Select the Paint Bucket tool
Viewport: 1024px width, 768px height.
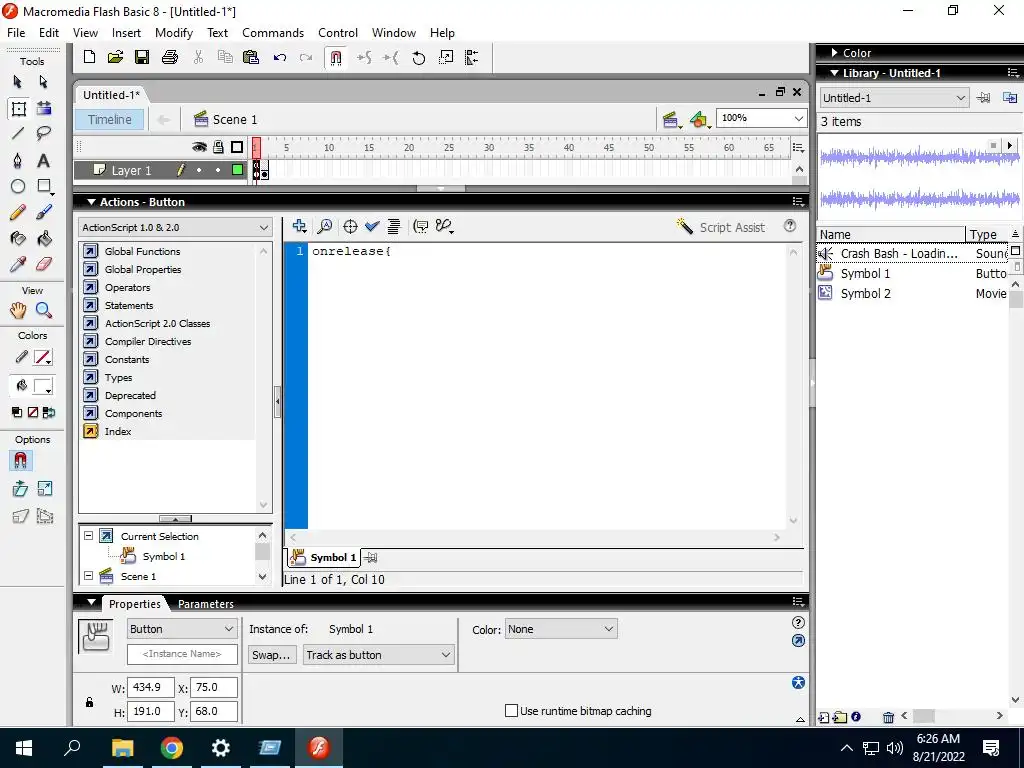tap(43, 238)
